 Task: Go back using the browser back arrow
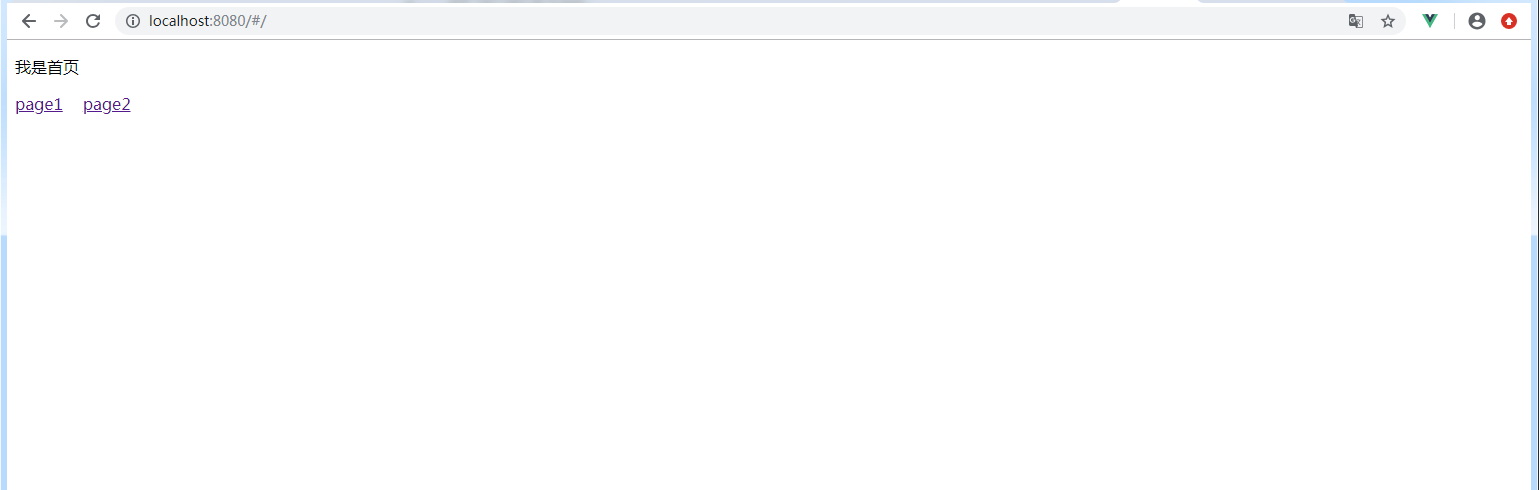29,21
